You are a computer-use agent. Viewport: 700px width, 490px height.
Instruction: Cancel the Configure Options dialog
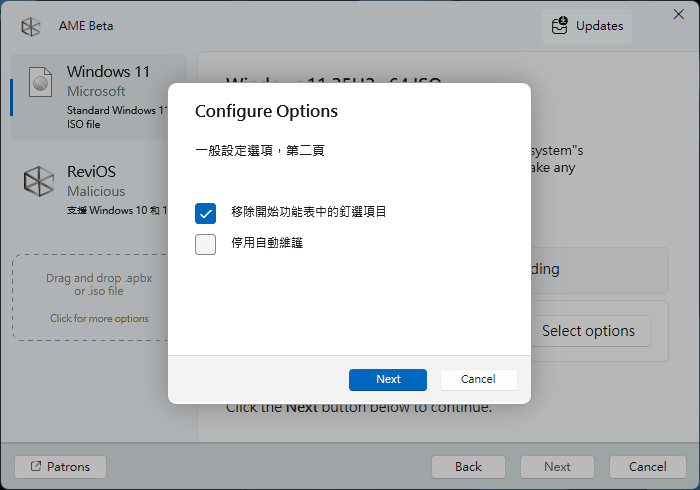click(x=478, y=379)
